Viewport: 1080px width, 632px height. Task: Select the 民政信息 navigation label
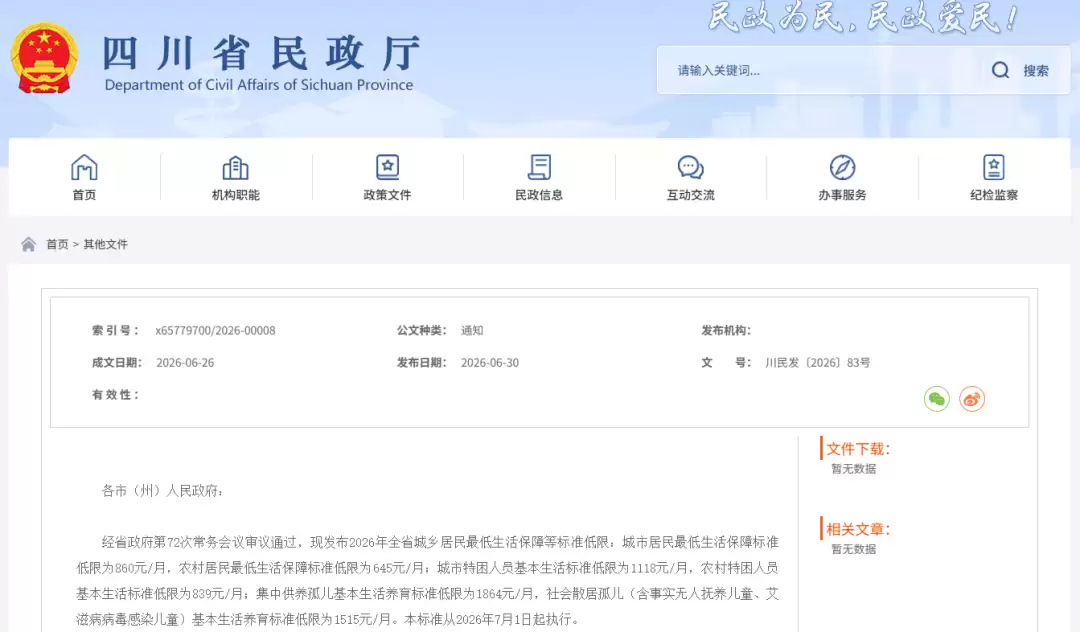tap(539, 195)
